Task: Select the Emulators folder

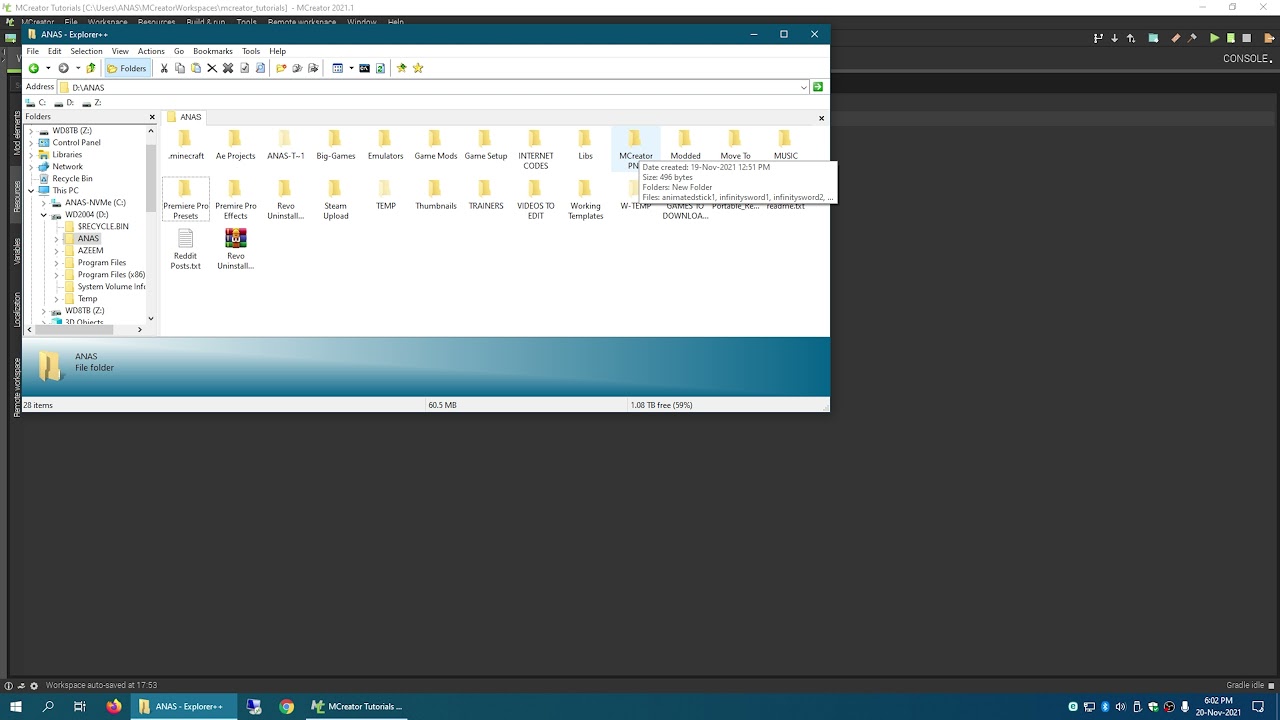Action: click(x=385, y=145)
